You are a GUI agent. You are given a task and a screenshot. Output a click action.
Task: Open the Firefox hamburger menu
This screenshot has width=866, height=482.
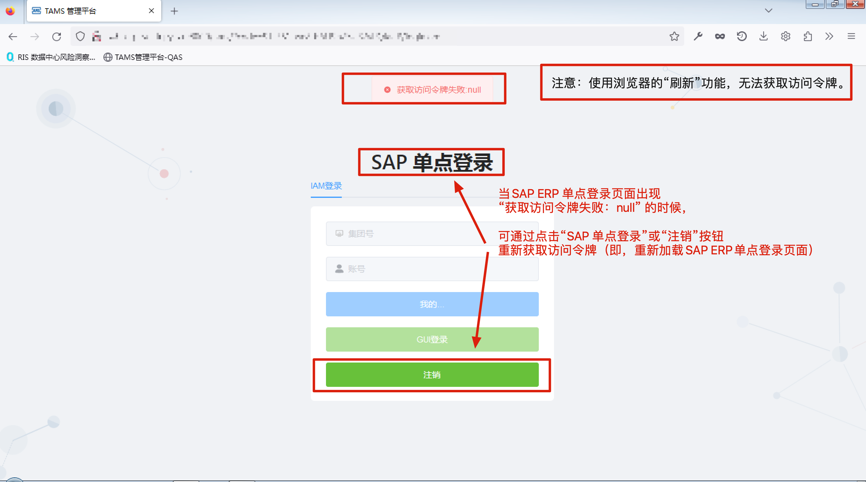point(851,36)
